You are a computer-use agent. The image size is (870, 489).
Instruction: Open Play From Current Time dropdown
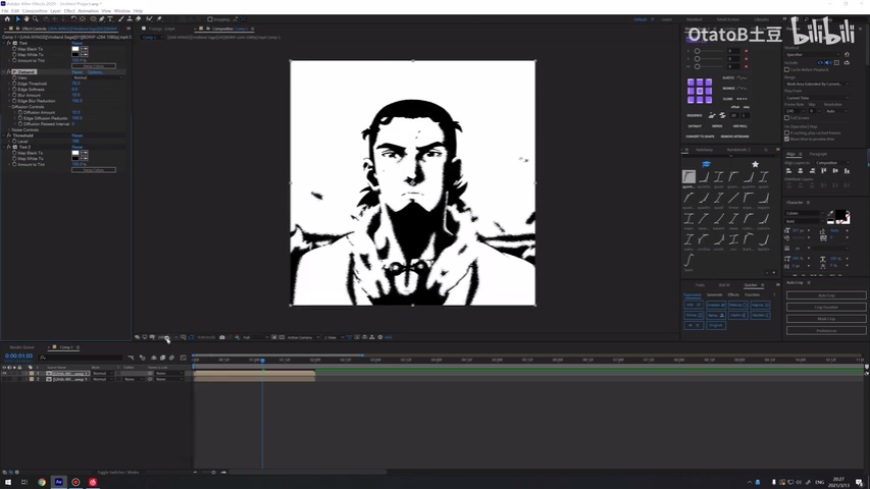(x=817, y=98)
